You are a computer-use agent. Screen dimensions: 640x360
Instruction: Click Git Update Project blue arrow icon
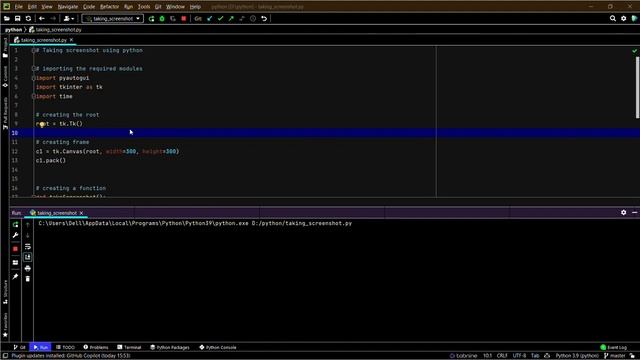[x=210, y=18]
